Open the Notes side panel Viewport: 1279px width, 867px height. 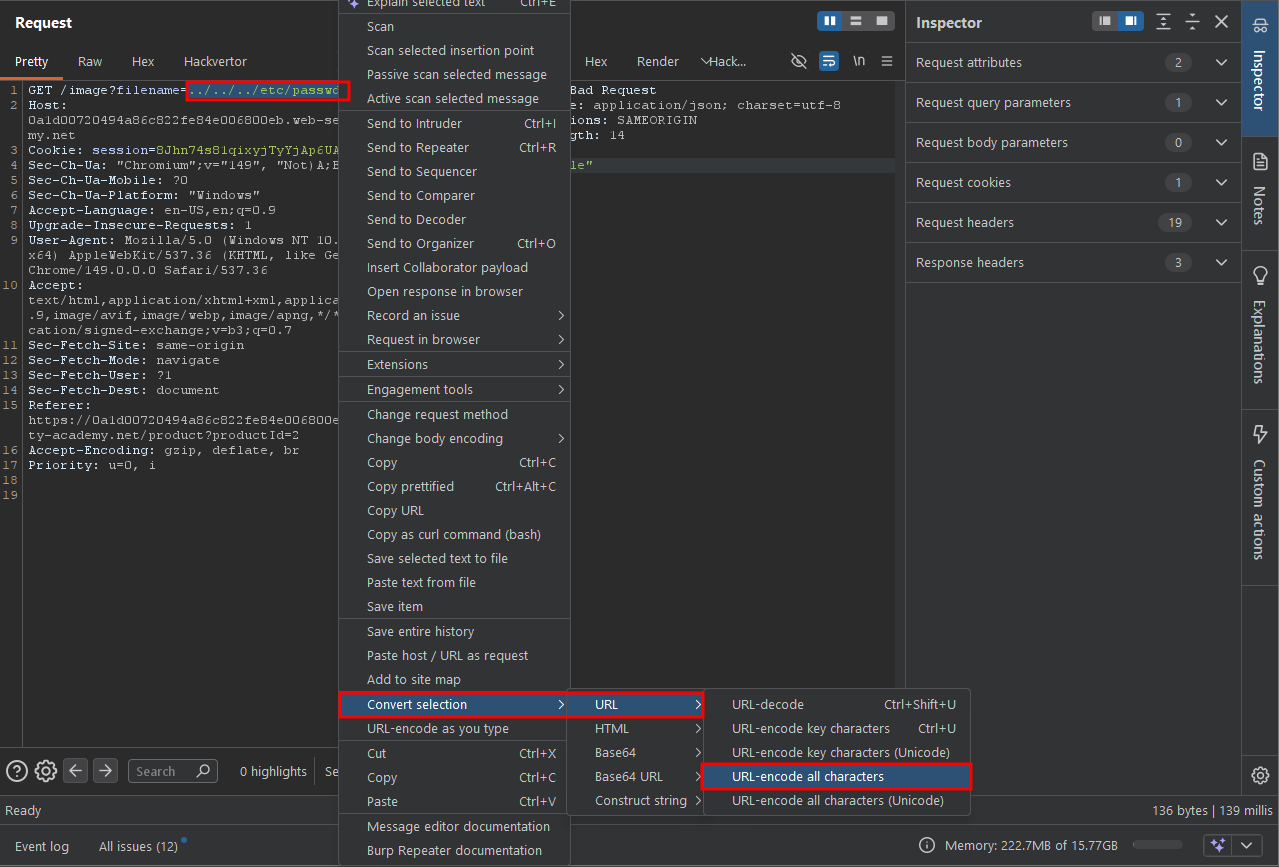pyautogui.click(x=1259, y=189)
